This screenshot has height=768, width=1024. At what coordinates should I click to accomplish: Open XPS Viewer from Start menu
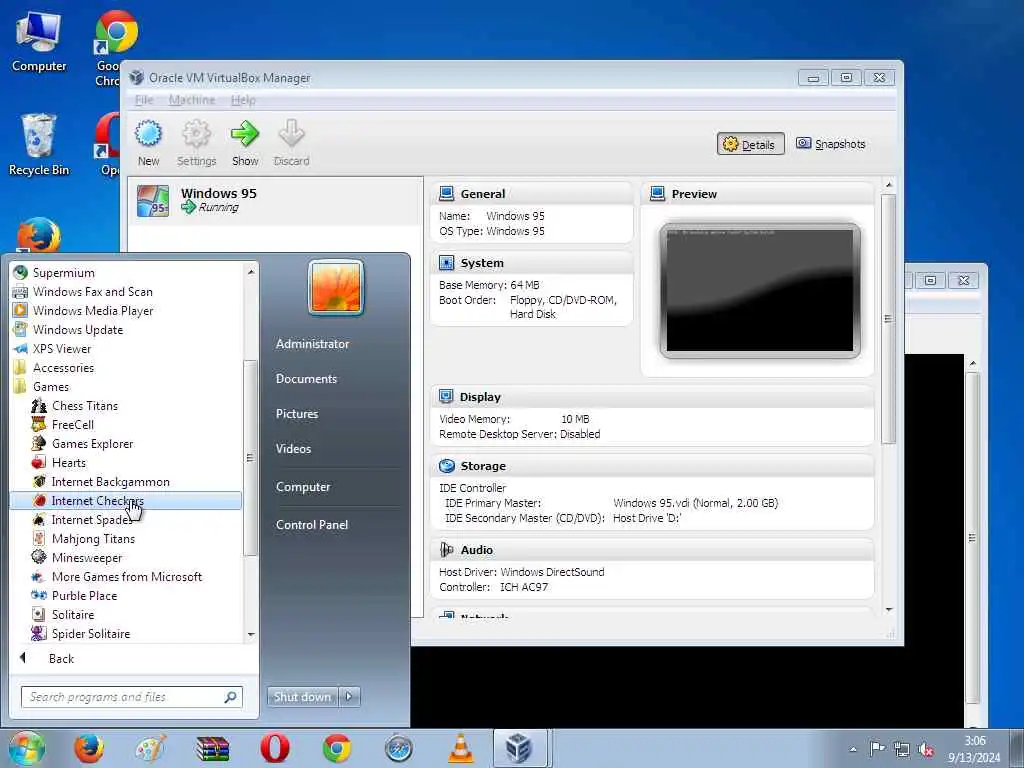[x=127, y=348]
